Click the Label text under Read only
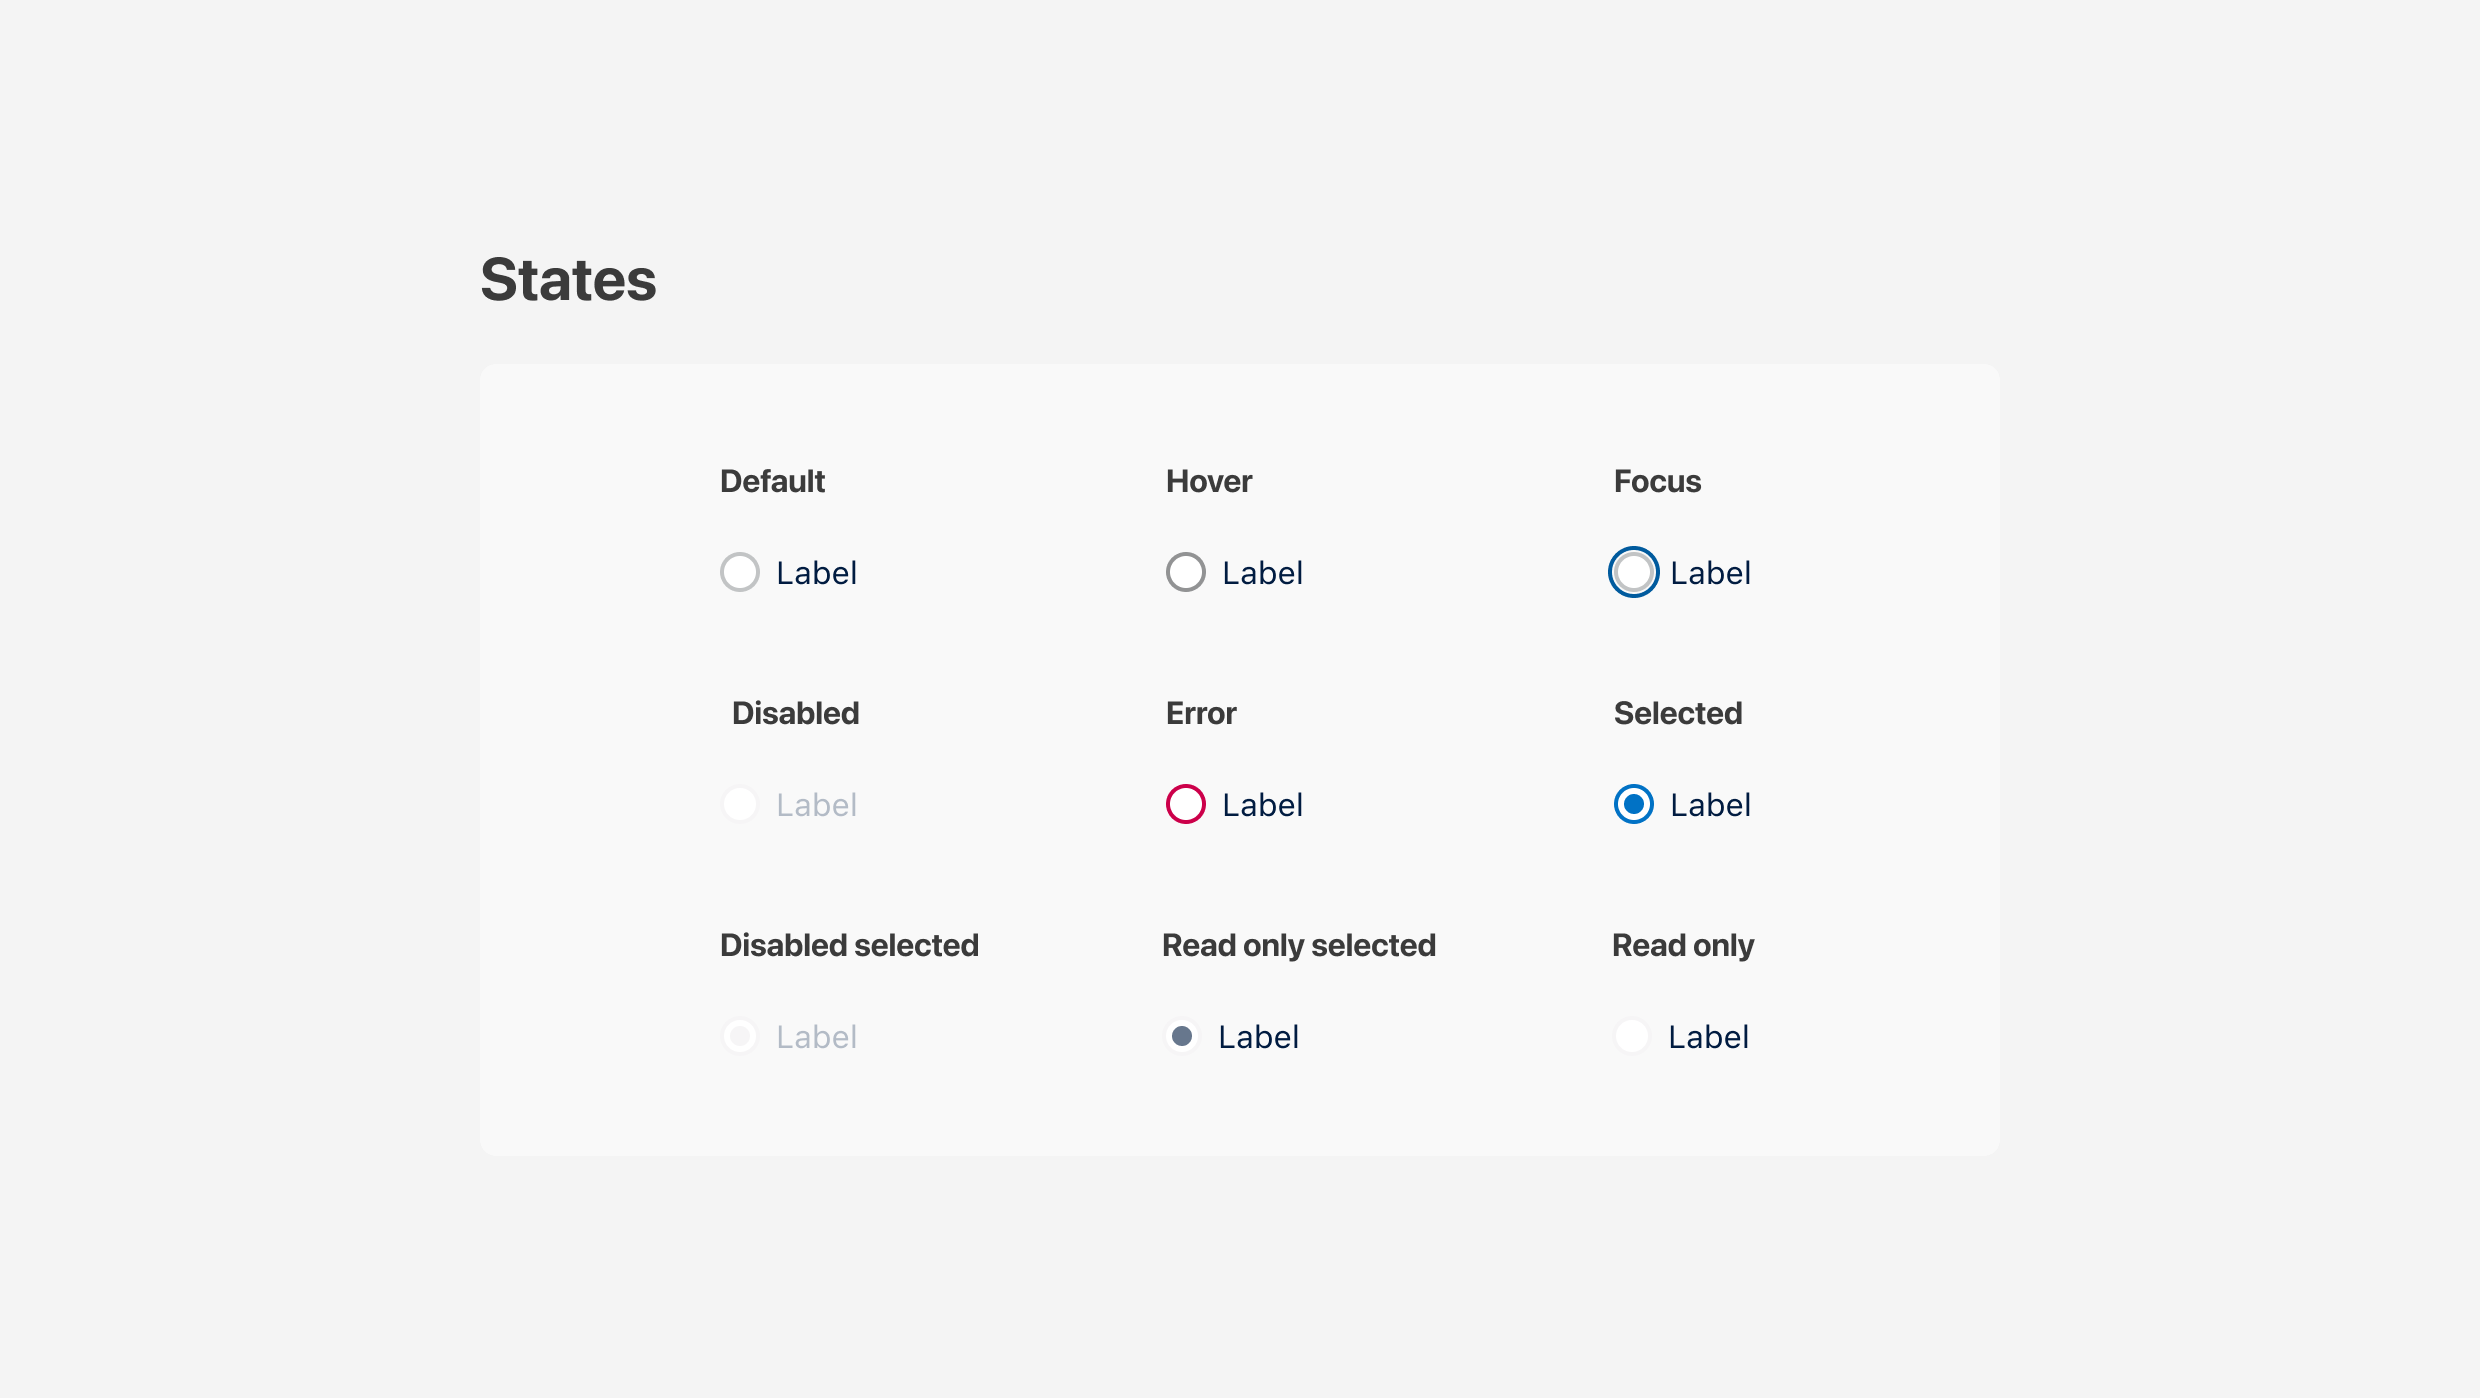 [x=1708, y=1037]
